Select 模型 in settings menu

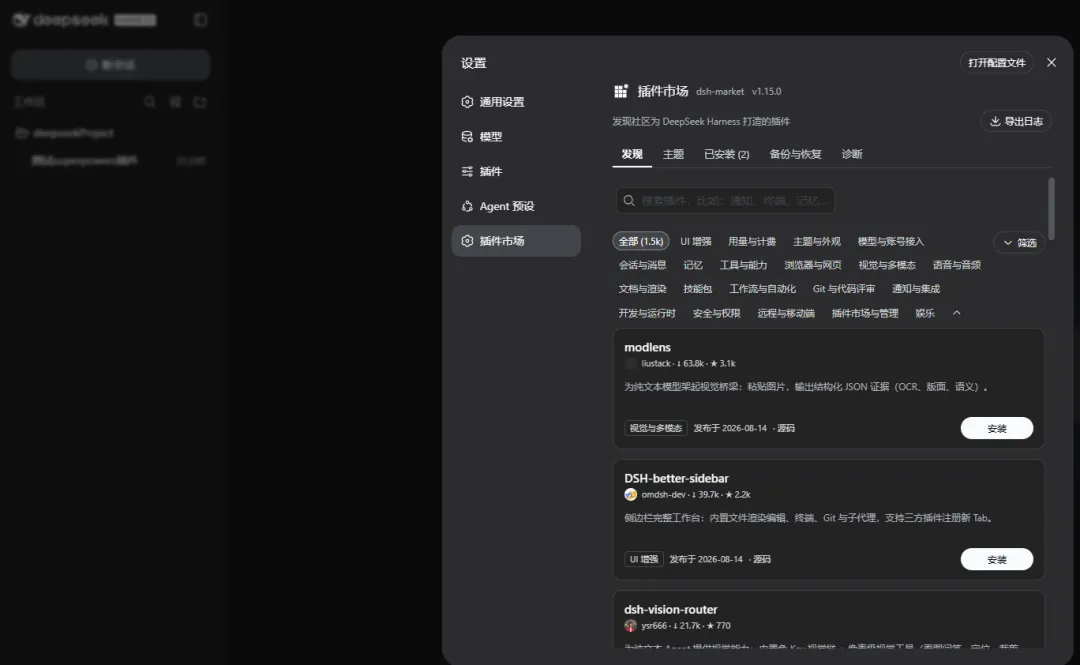[x=516, y=136]
